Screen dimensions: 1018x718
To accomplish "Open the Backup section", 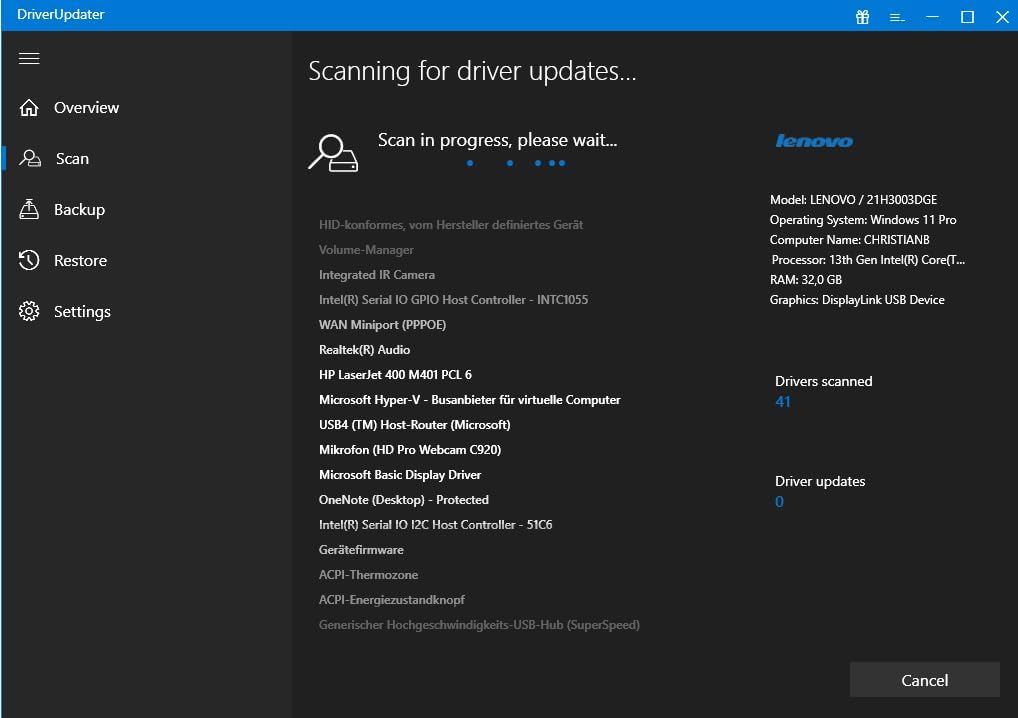I will [79, 210].
